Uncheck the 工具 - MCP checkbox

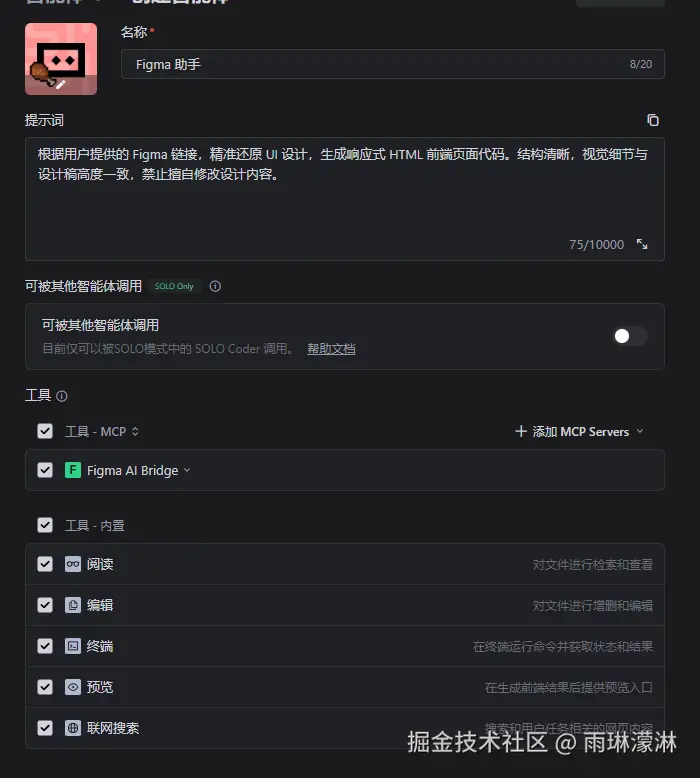point(45,431)
